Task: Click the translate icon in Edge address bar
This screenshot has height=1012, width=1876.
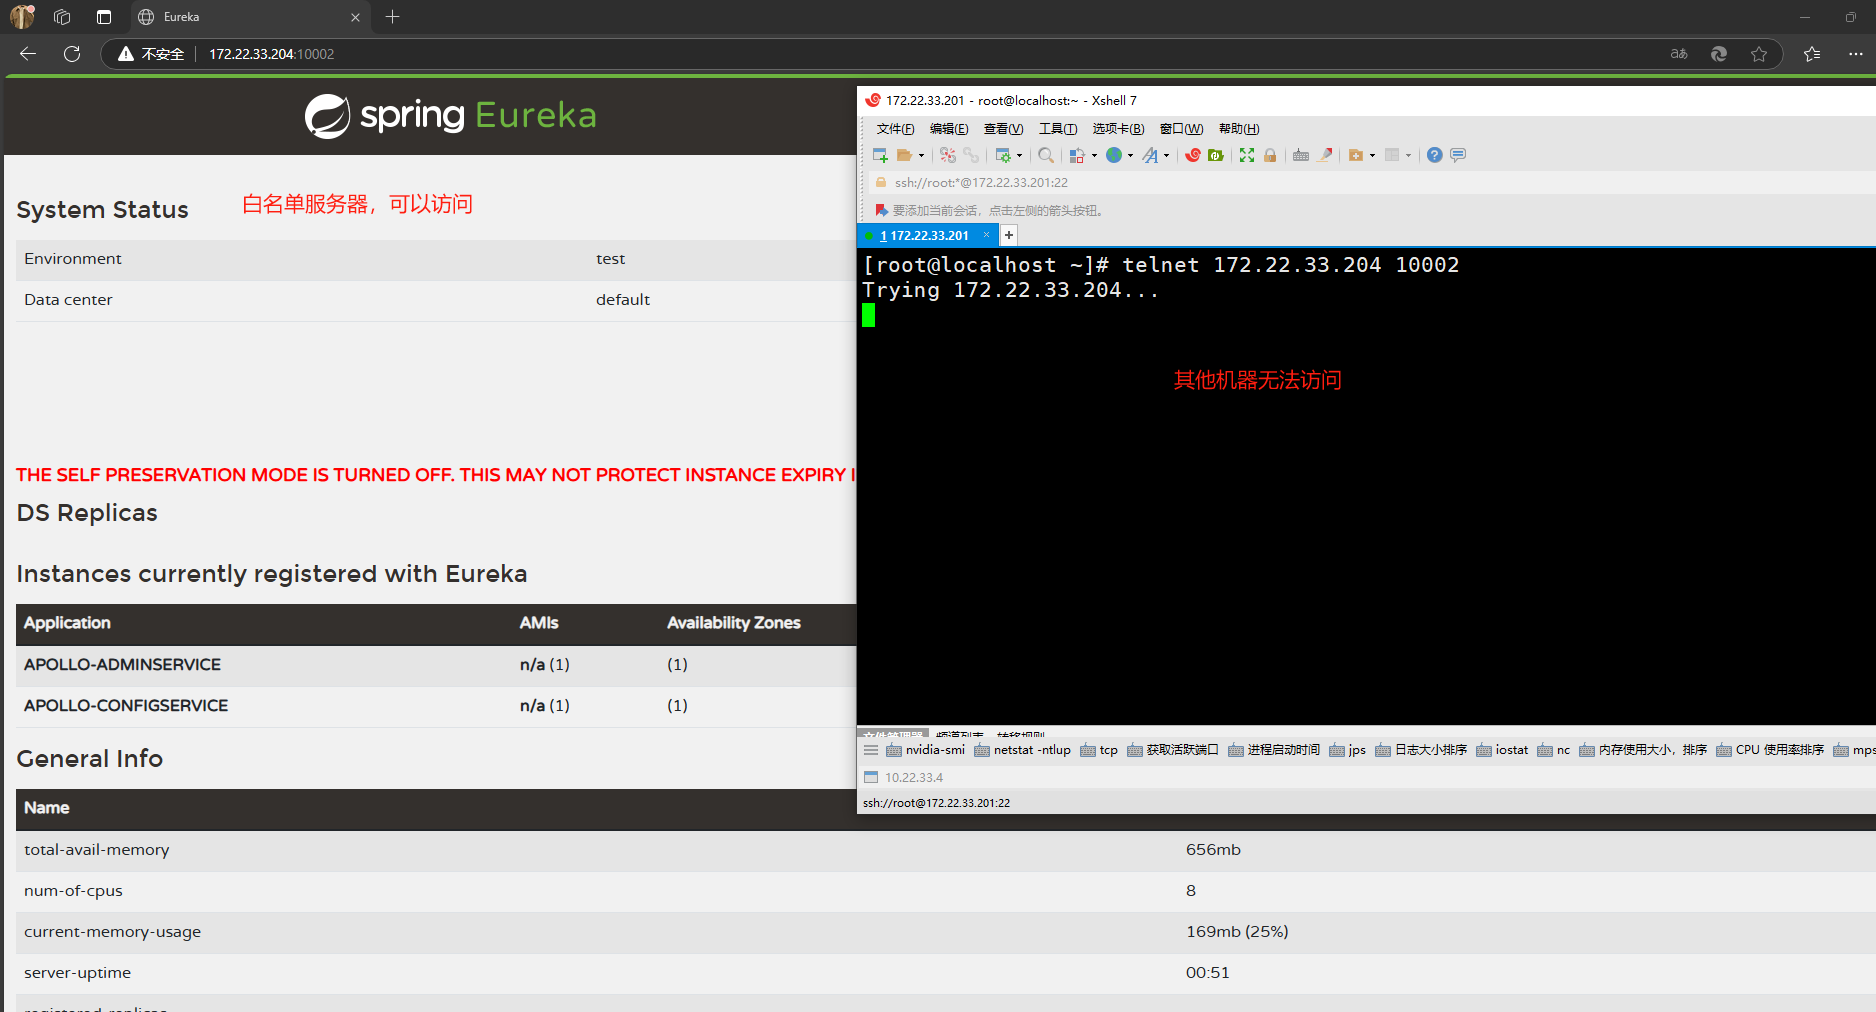Action: 1678,54
